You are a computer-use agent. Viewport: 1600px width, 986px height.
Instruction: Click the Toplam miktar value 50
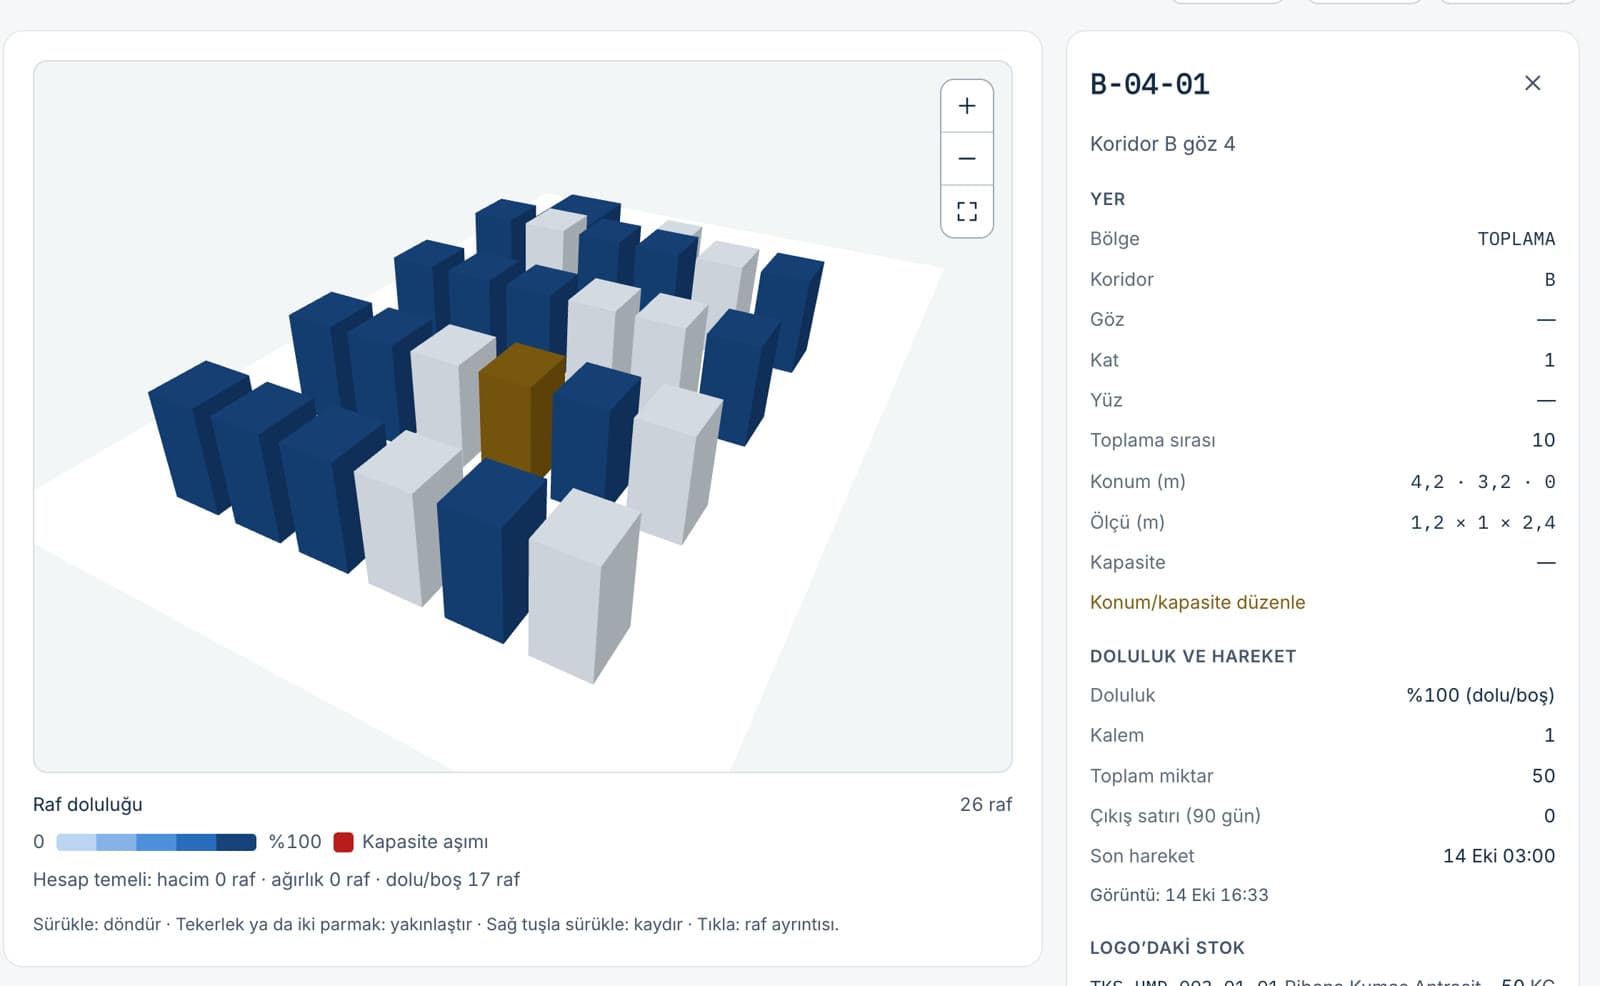coord(1543,776)
